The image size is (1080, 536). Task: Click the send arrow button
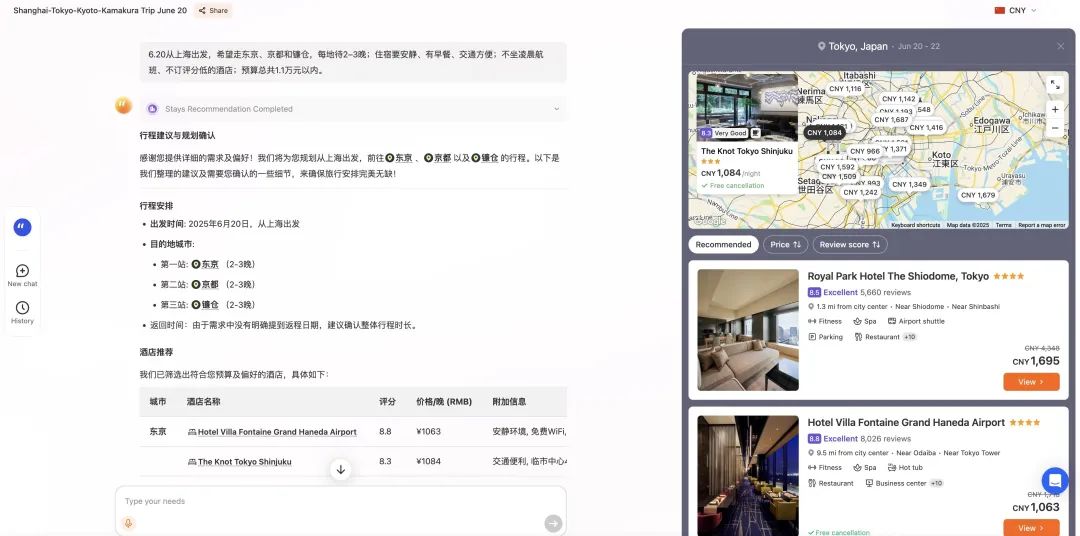pyautogui.click(x=553, y=524)
